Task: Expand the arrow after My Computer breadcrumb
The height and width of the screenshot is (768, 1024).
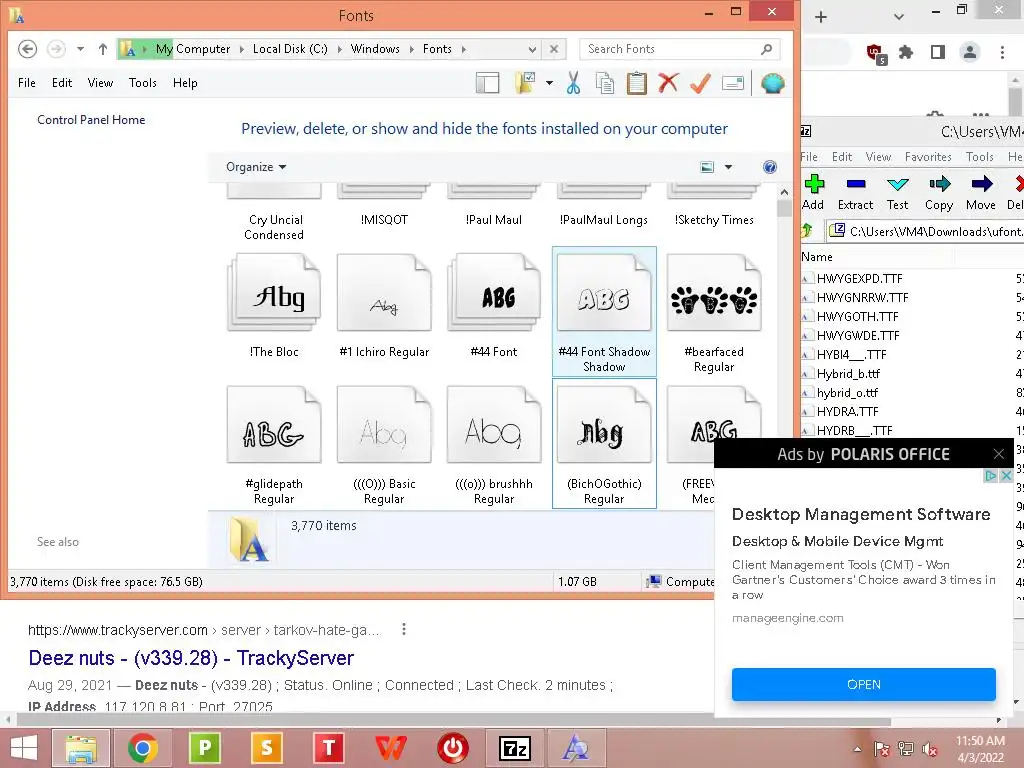Action: pyautogui.click(x=241, y=49)
